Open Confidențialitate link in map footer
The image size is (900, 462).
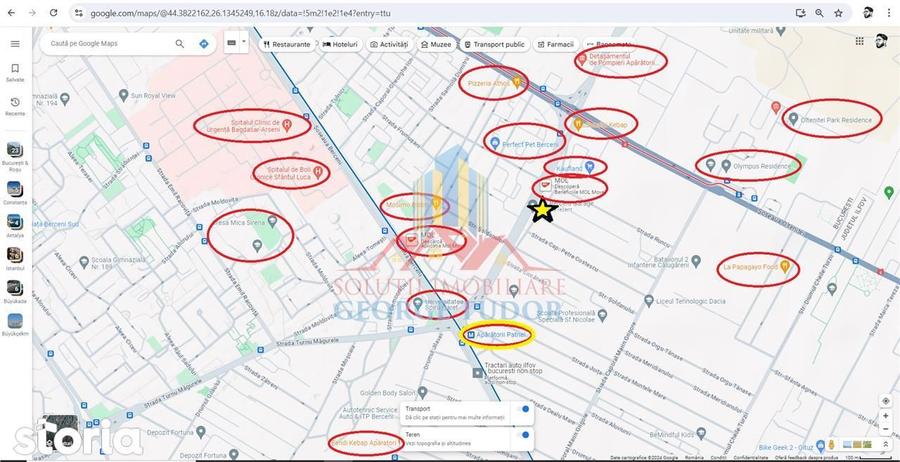pos(751,458)
